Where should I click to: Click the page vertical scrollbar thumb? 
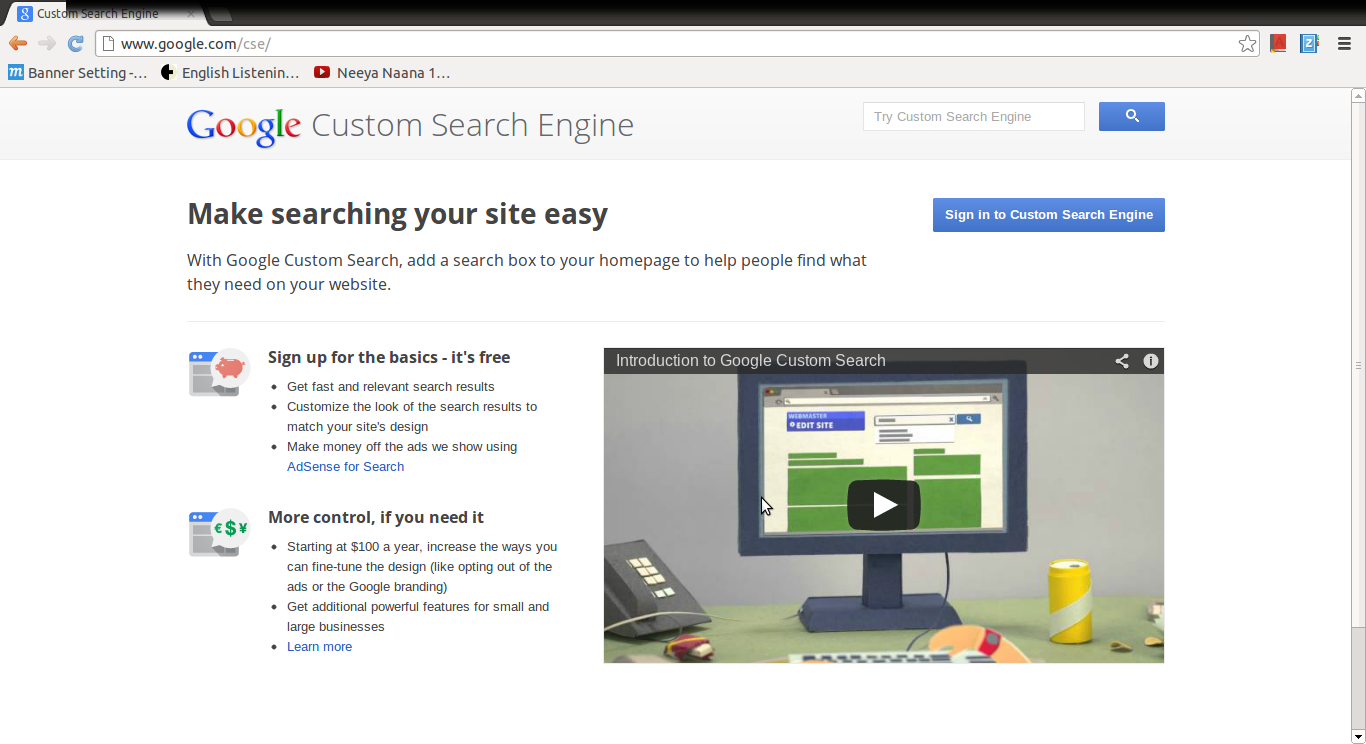[x=1358, y=365]
